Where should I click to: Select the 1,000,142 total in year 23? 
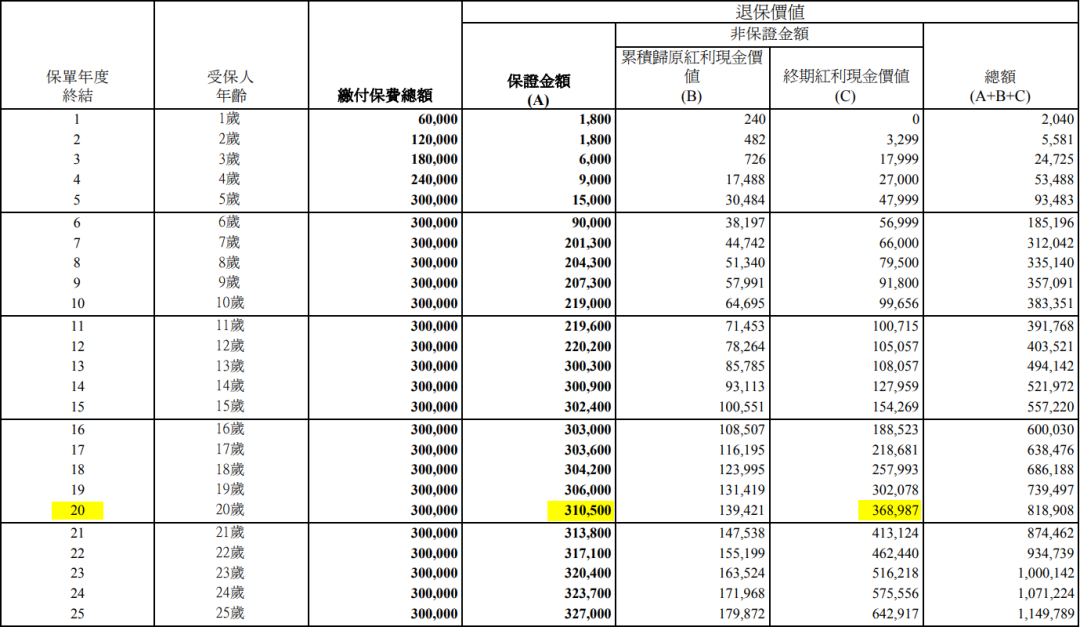click(1041, 573)
